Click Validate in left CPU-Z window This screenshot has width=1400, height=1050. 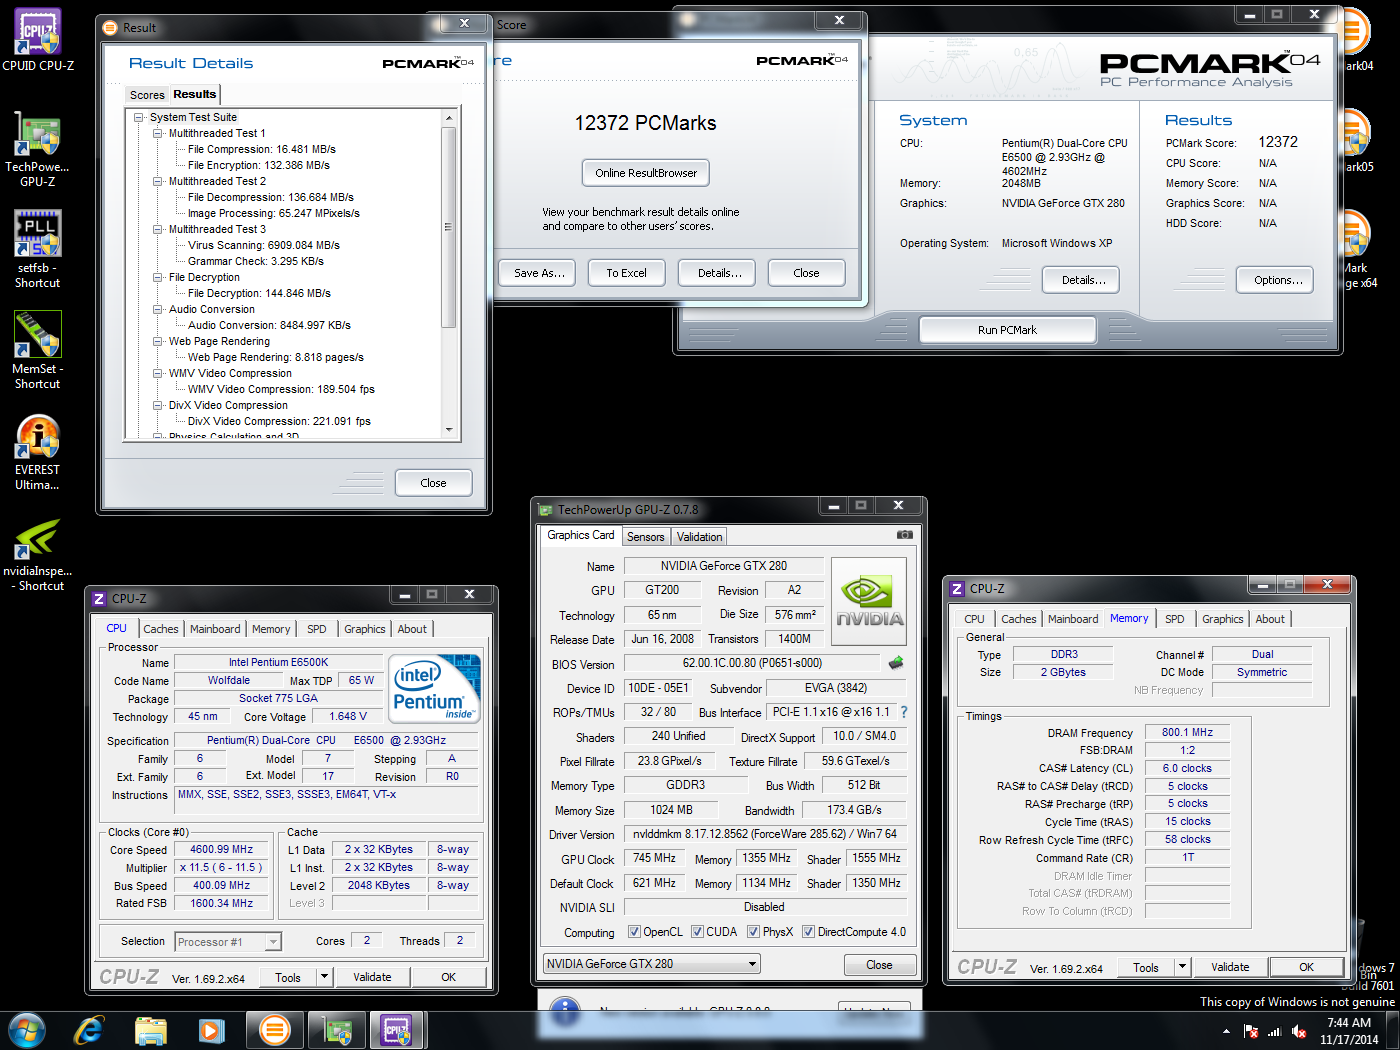372,977
